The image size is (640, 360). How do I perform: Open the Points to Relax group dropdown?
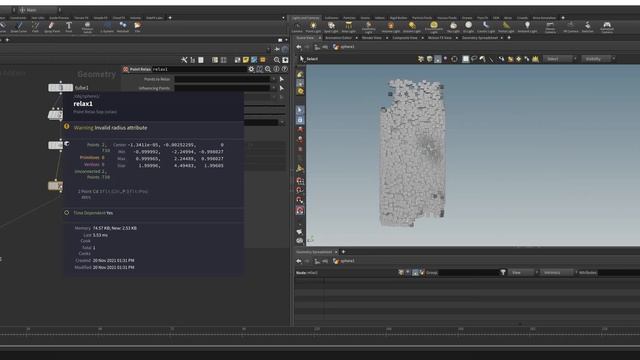click(x=273, y=79)
